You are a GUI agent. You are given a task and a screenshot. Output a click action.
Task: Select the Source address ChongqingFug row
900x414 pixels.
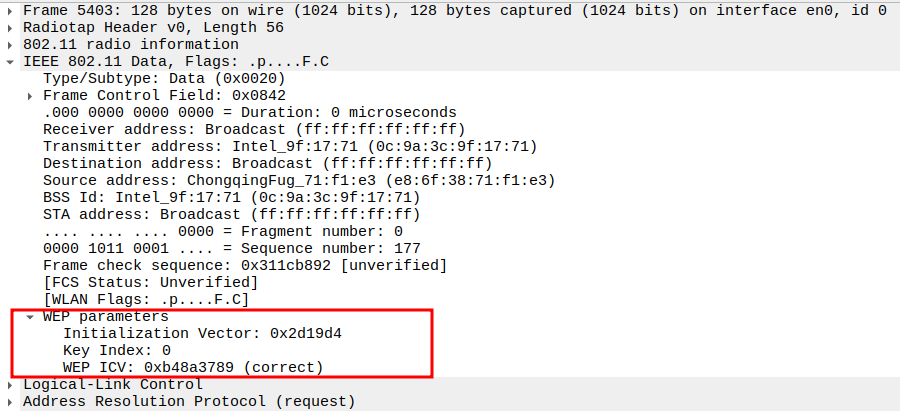pos(298,180)
